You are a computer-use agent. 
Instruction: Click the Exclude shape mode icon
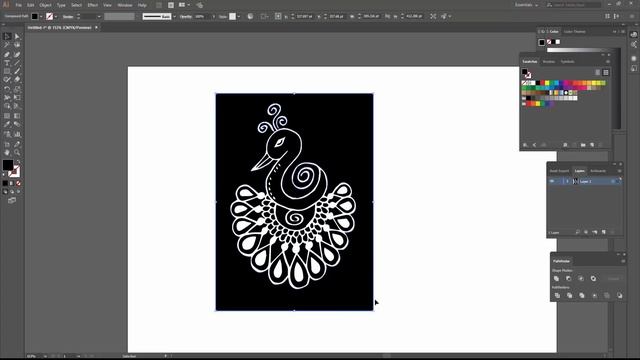(593, 279)
